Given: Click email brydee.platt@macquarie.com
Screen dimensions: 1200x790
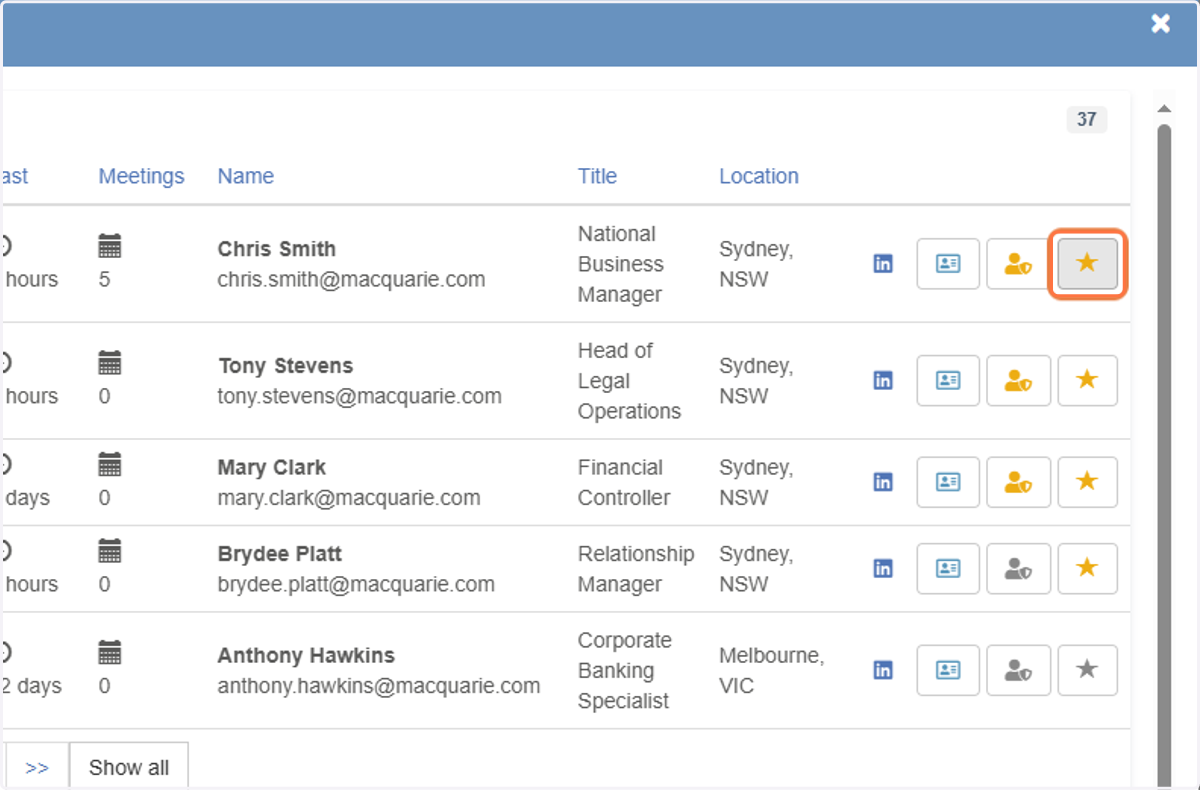Looking at the screenshot, I should [356, 585].
